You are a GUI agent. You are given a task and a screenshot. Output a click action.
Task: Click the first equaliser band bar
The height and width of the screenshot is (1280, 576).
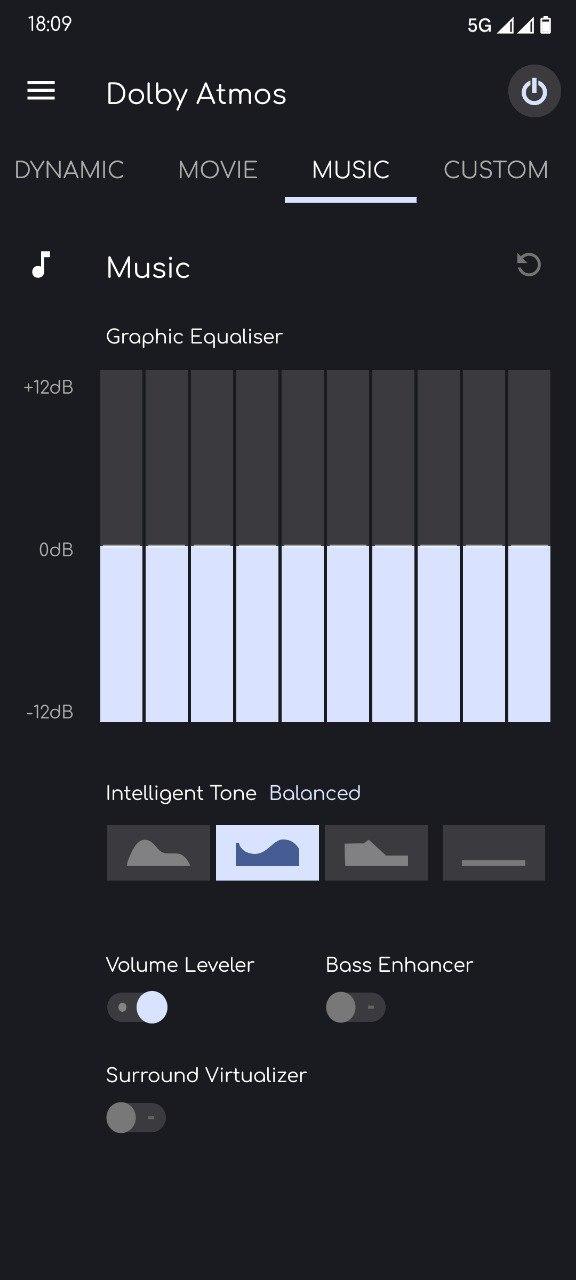pos(121,546)
